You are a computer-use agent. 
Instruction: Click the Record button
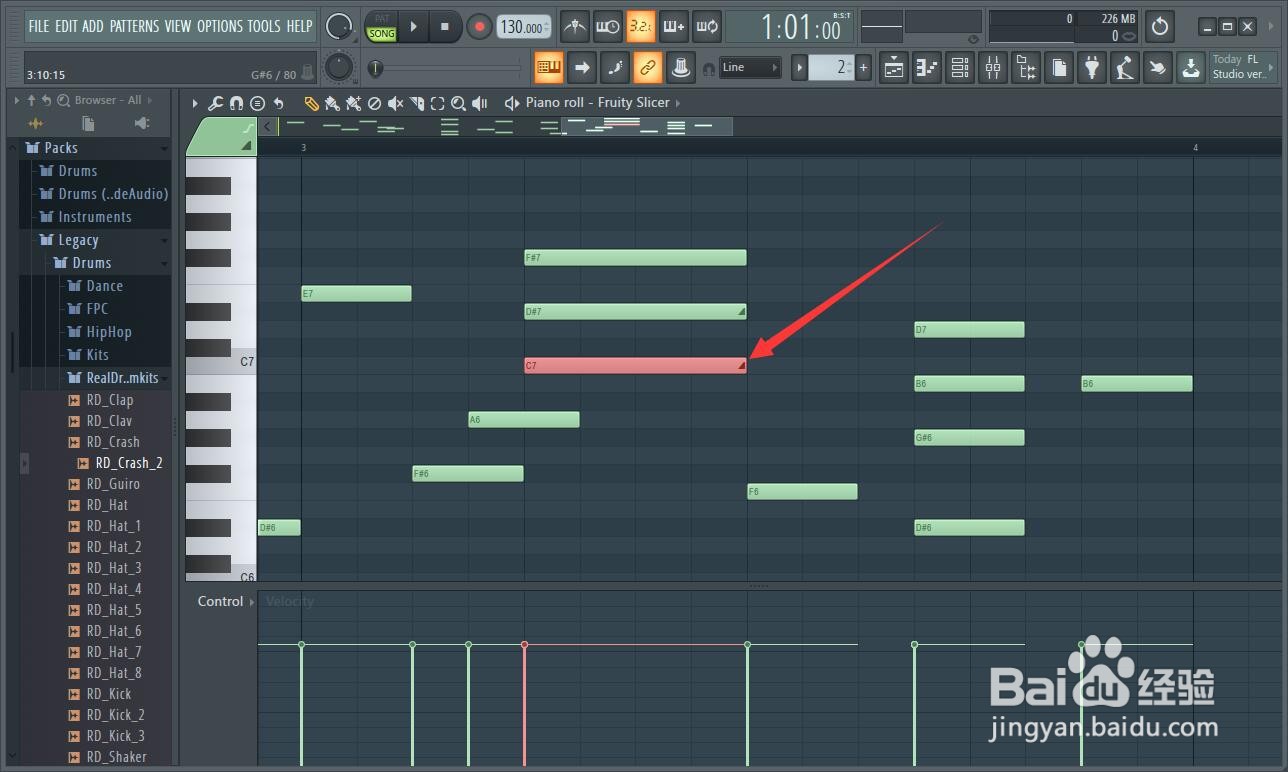tap(479, 27)
